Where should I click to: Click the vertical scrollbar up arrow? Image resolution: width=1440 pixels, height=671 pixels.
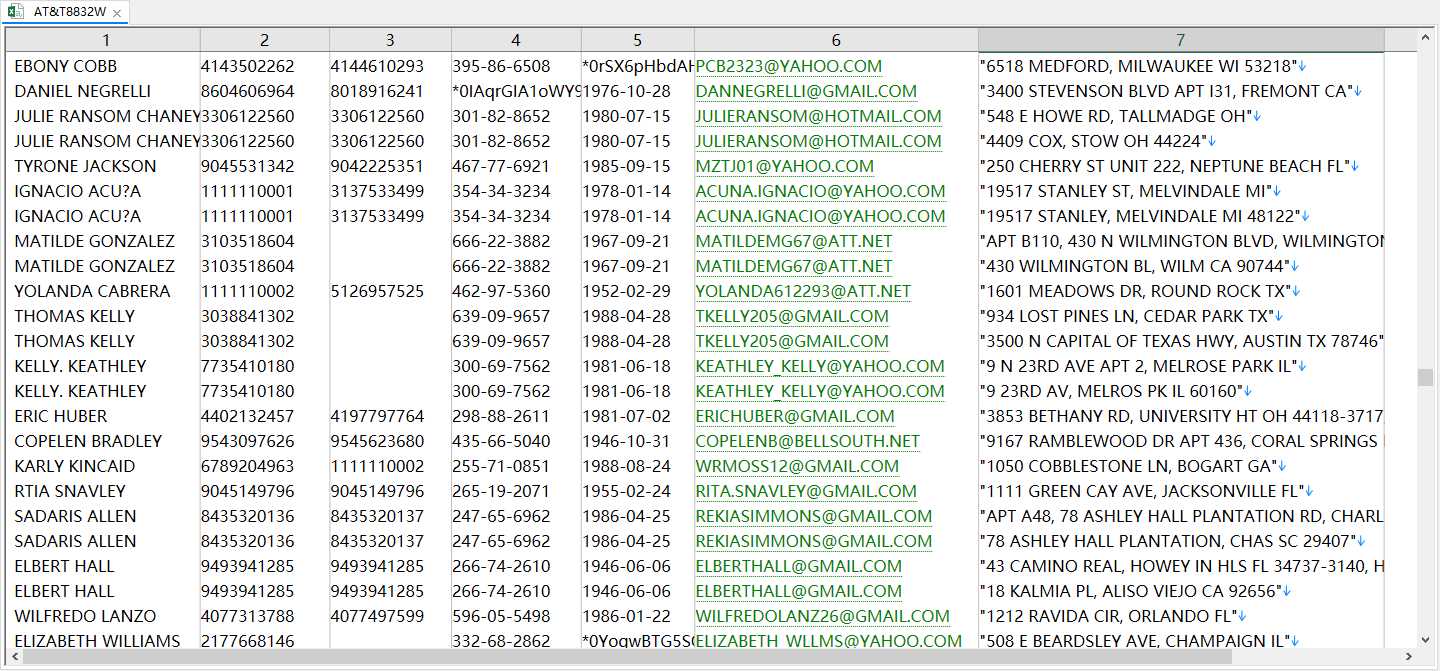[x=1425, y=37]
